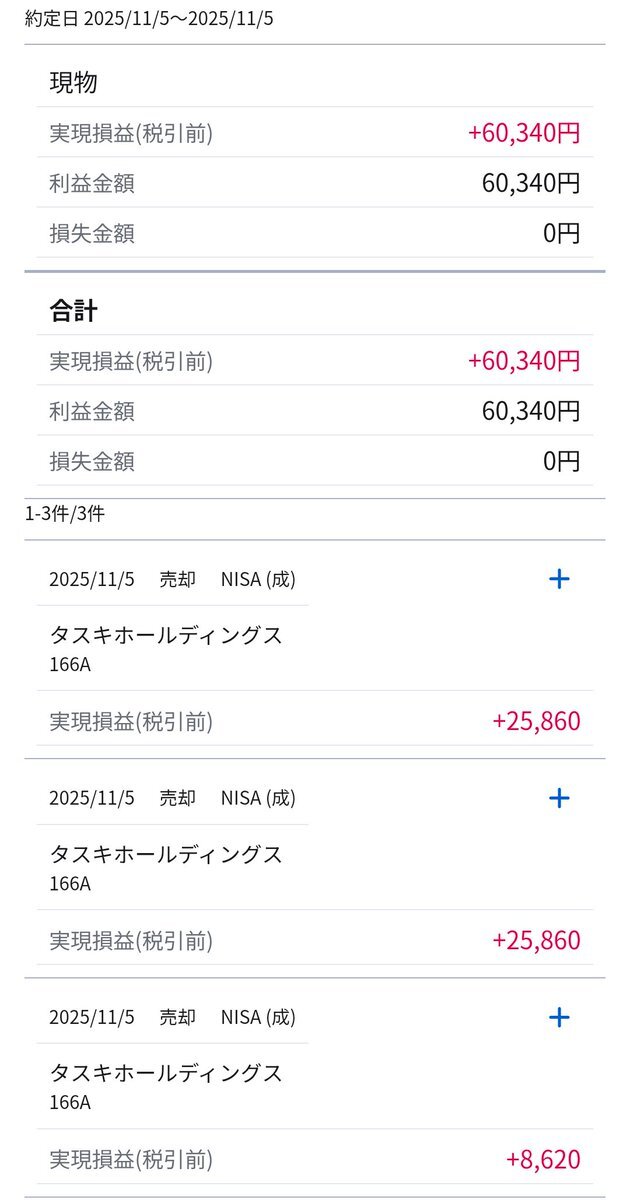Select the 利益金額 row under 合計
Screen dimensions: 630x1200
click(x=314, y=411)
